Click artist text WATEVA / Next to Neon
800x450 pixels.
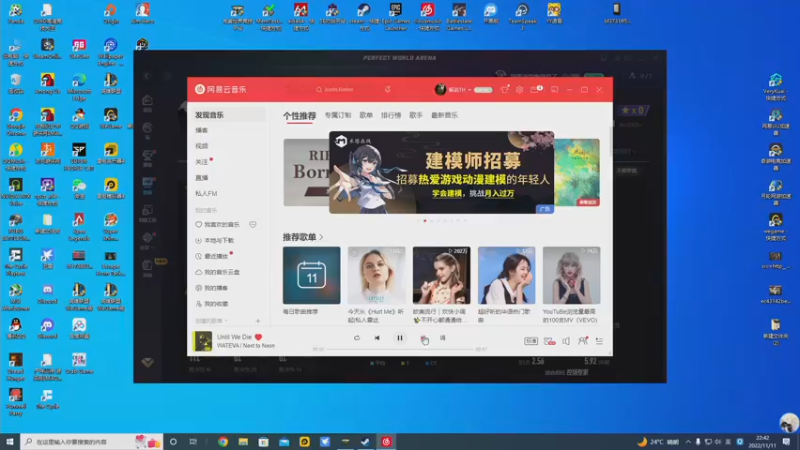[x=245, y=345]
